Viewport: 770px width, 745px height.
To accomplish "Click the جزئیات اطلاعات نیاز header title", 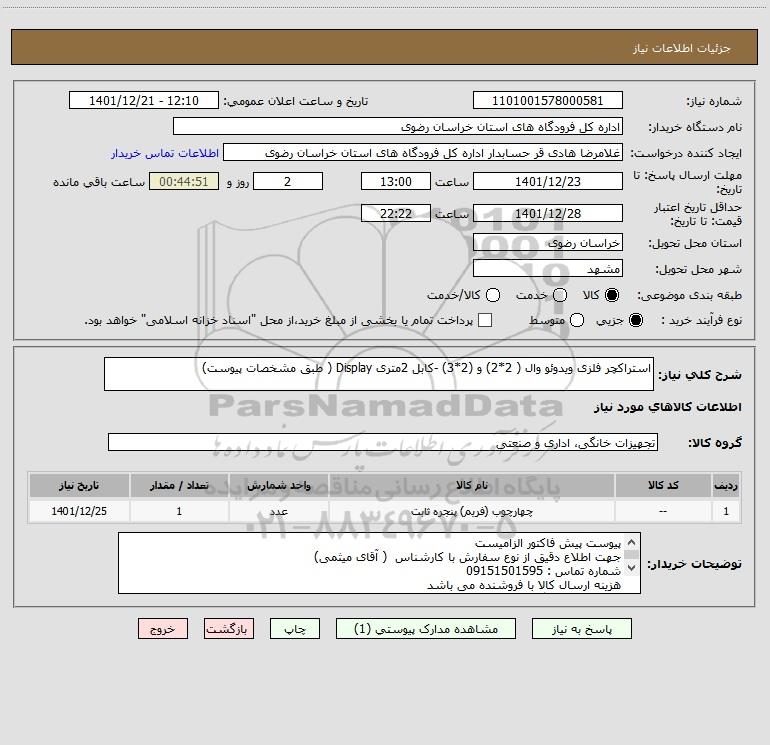I will click(681, 48).
